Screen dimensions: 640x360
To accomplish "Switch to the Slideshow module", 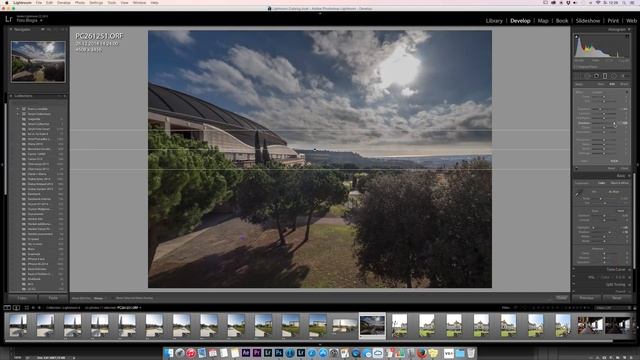I will tap(588, 20).
